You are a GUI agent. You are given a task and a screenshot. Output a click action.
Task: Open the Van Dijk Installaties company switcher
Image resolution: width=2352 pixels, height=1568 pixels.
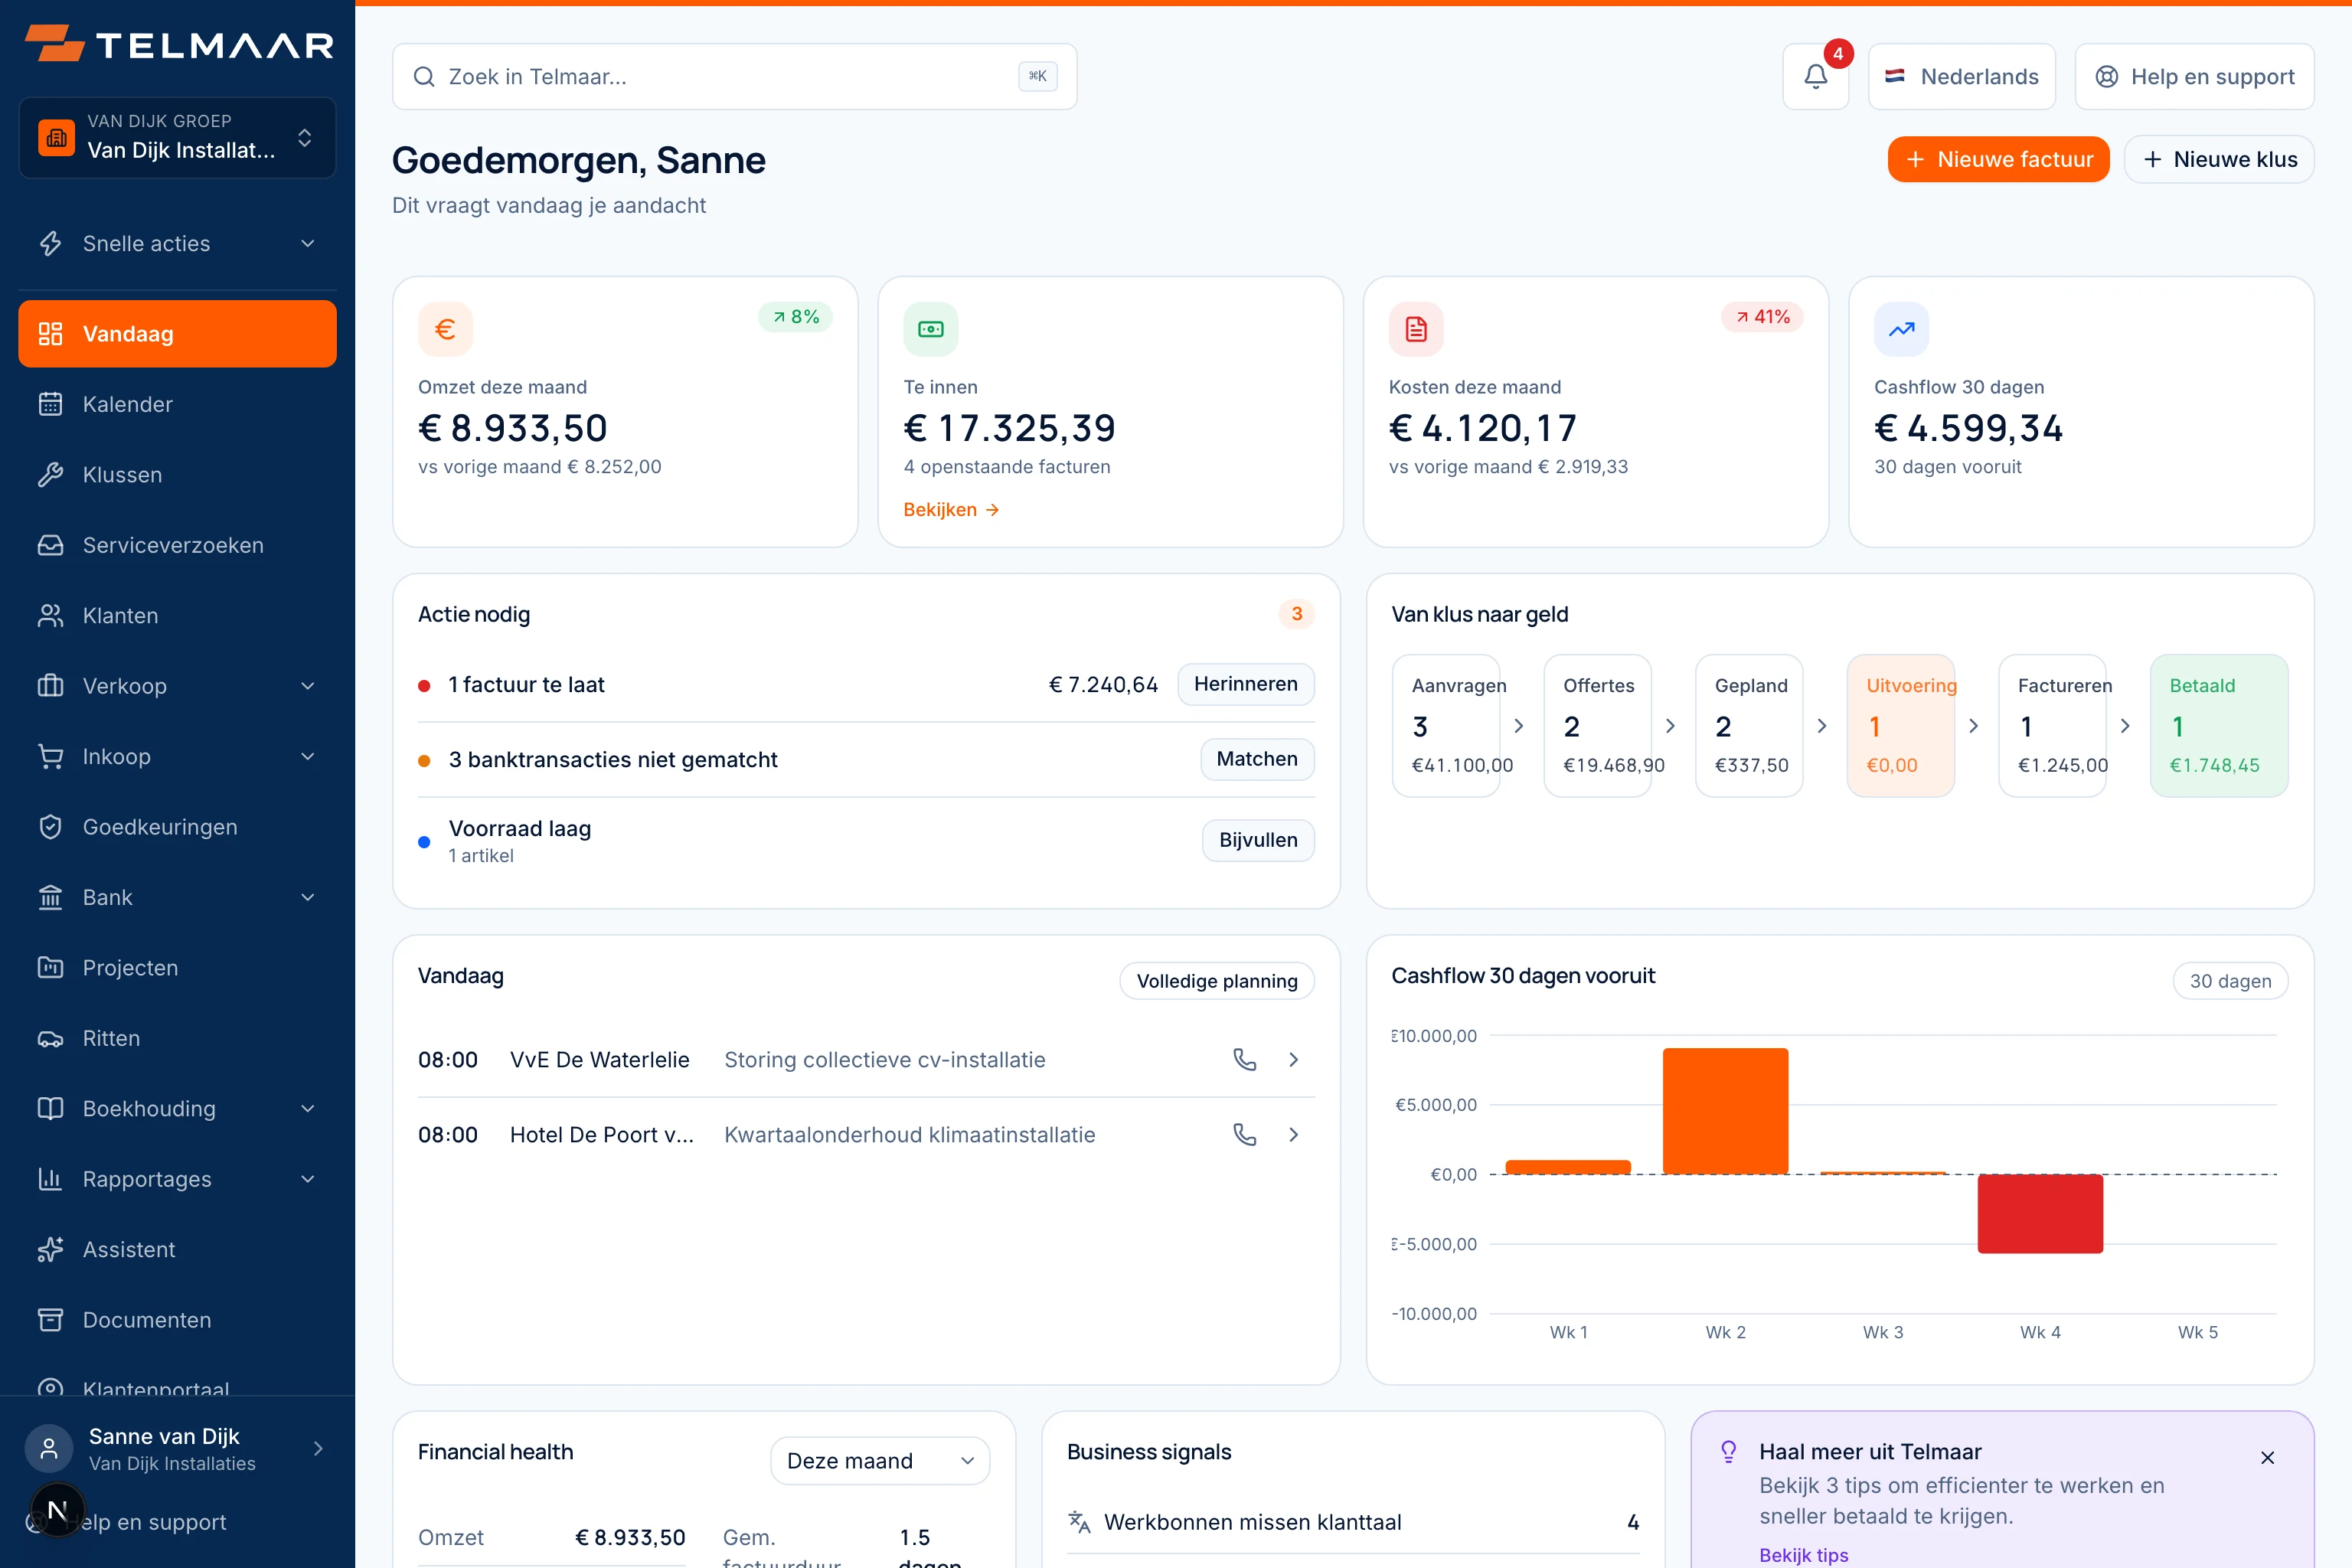coord(178,138)
